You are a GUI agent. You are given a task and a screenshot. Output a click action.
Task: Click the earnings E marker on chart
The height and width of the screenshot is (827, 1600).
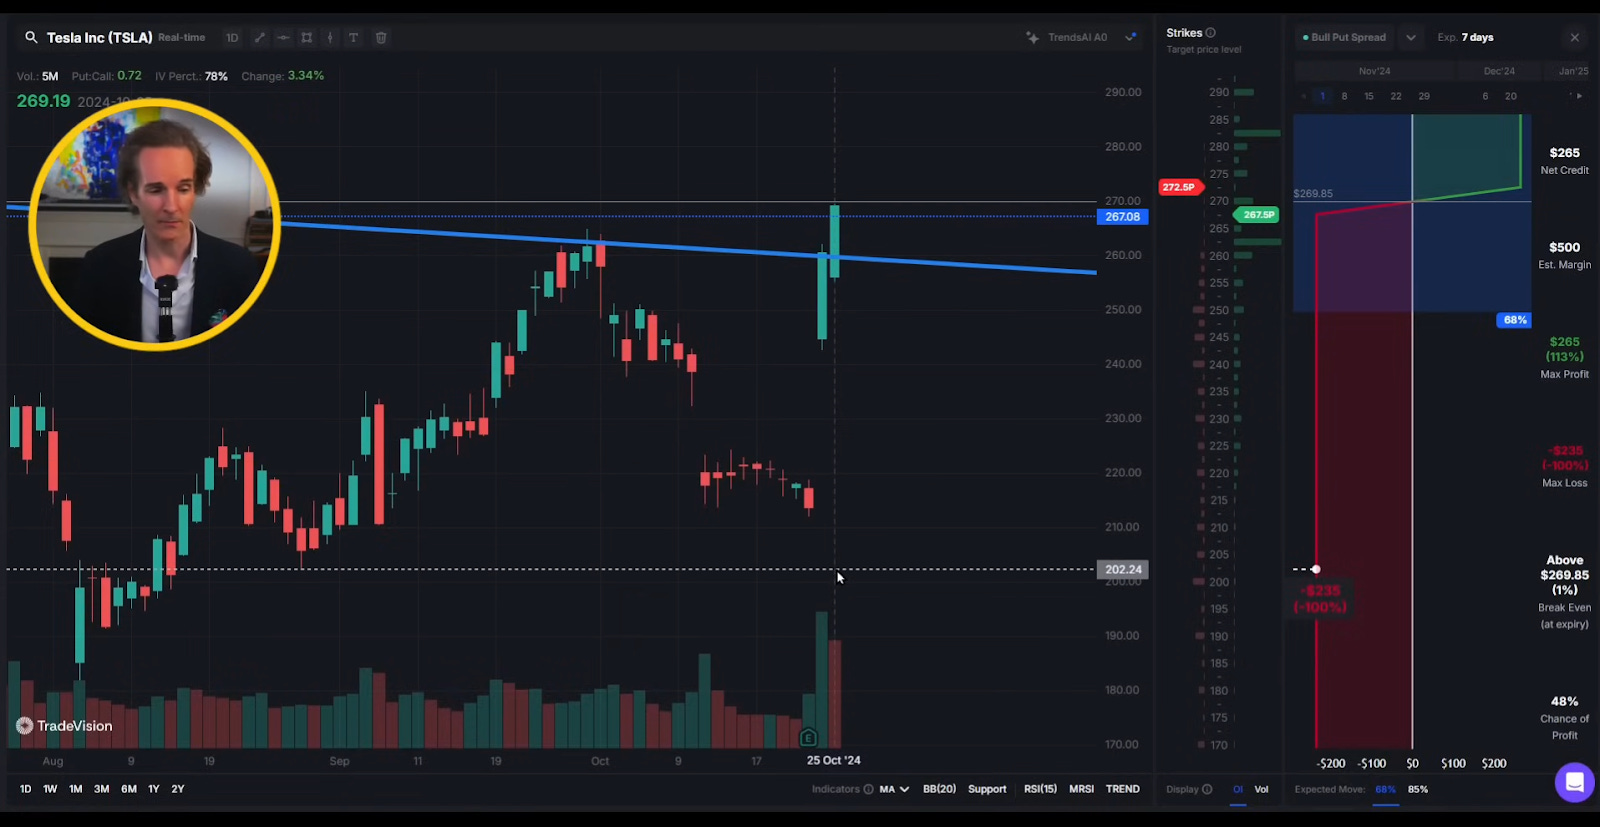tap(808, 738)
